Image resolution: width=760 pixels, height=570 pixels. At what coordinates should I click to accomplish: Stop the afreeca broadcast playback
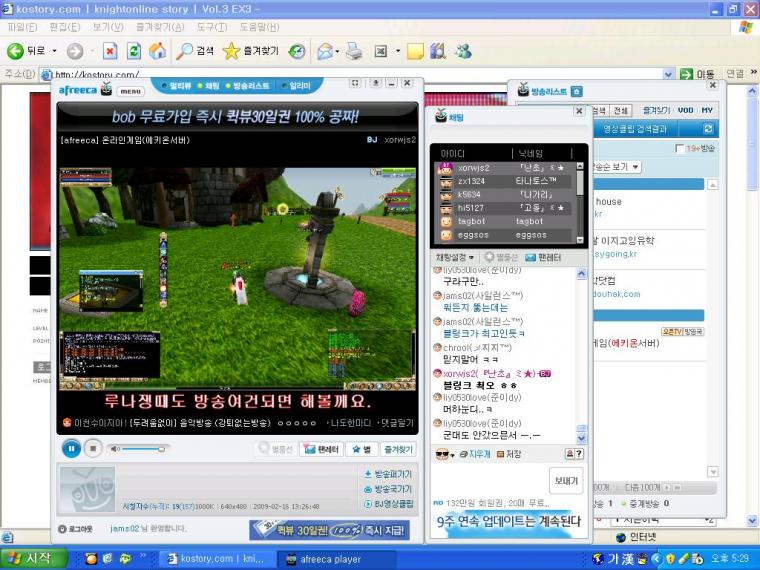(x=93, y=449)
